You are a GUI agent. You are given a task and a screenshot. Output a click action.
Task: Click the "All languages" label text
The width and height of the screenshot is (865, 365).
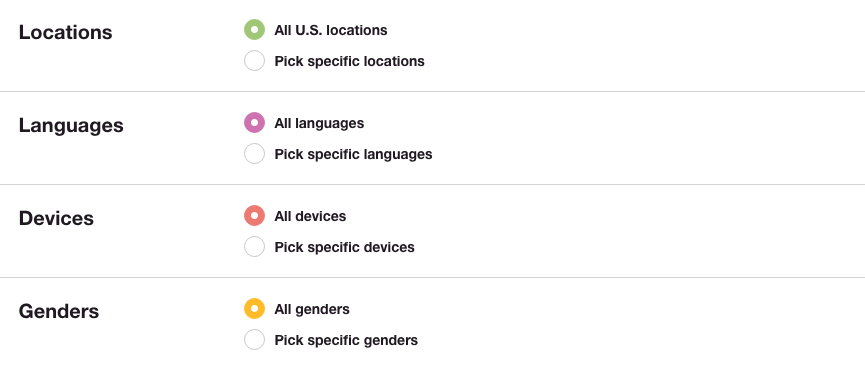319,123
